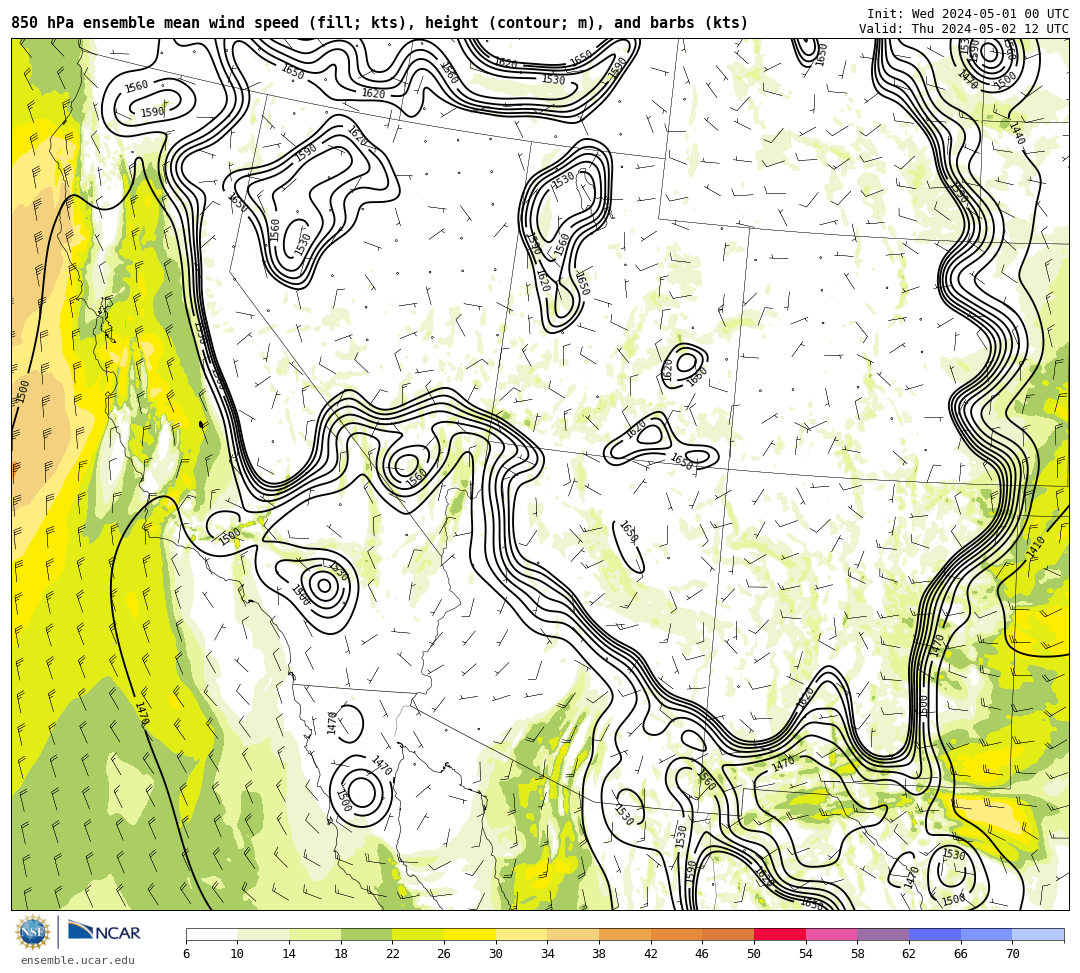
Task: Click the colorbar tick label 38
Action: point(599,954)
